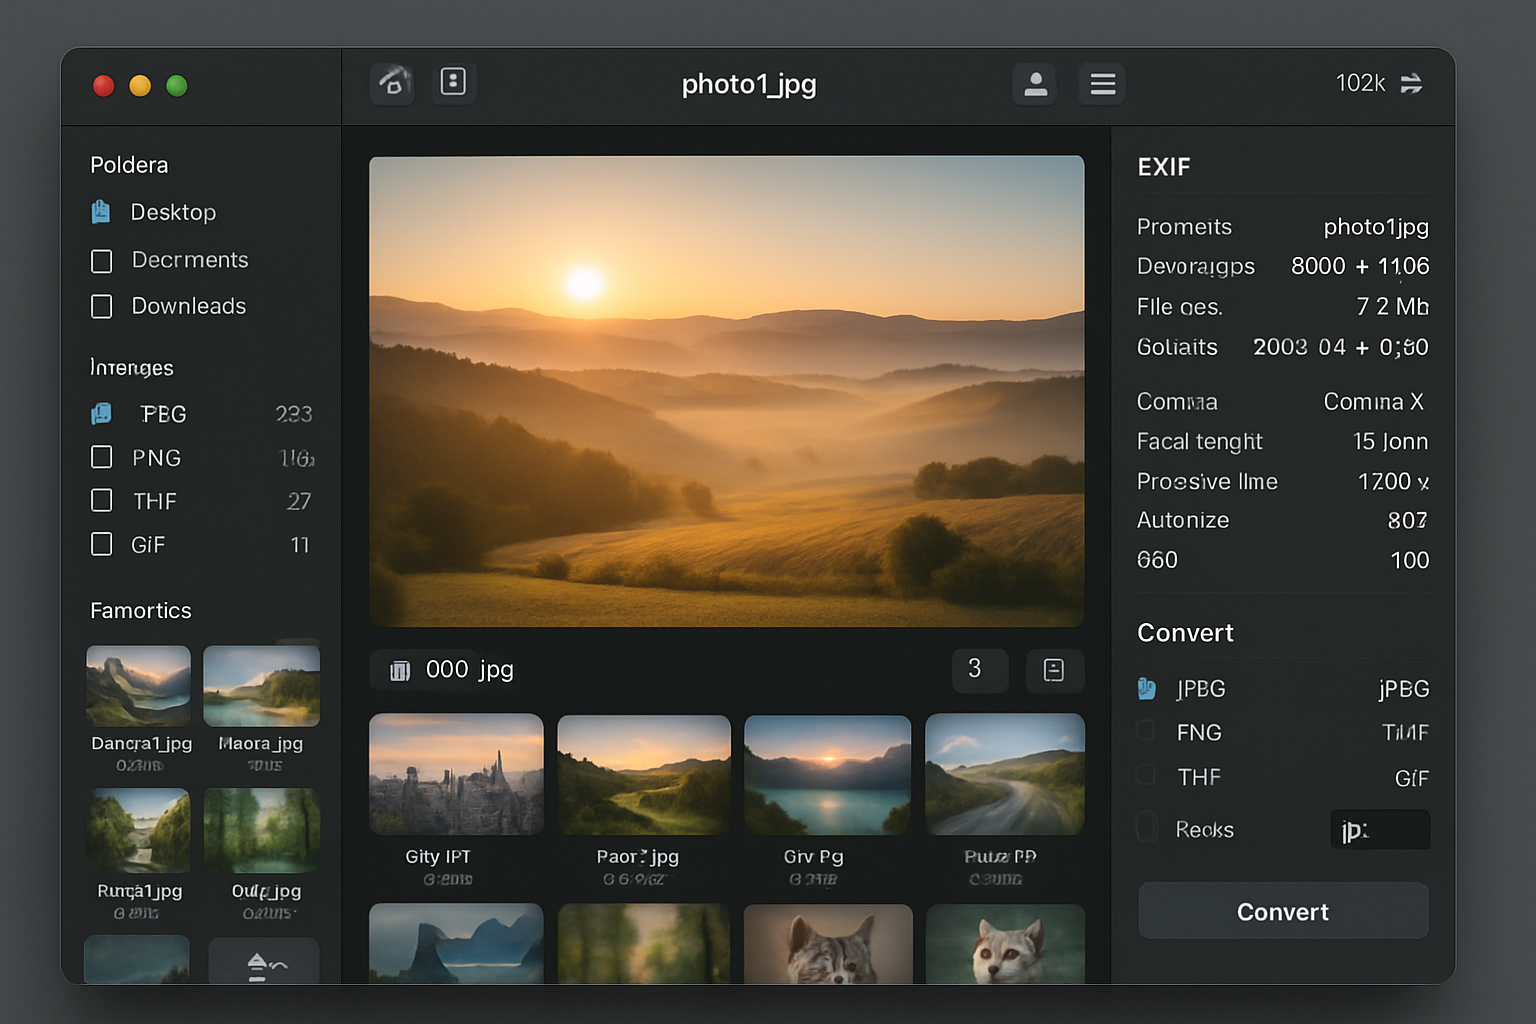Click the jp input field in Convert panel
The height and width of the screenshot is (1024, 1536).
click(x=1380, y=829)
